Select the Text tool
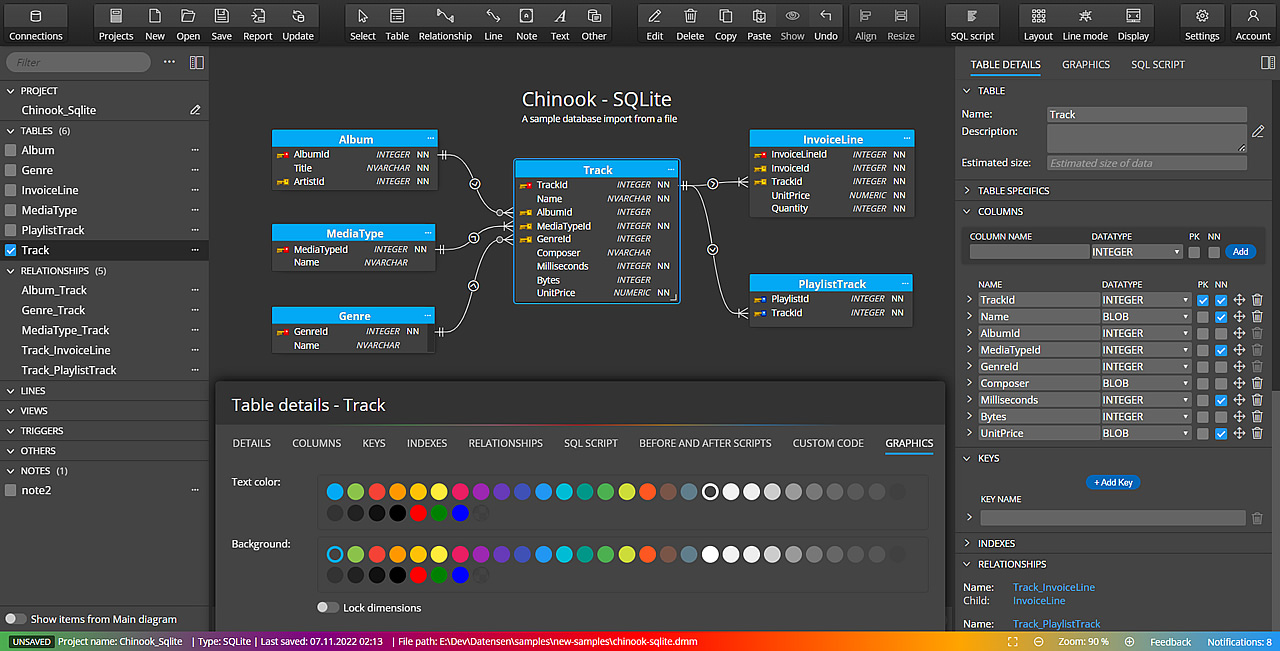 (x=560, y=24)
